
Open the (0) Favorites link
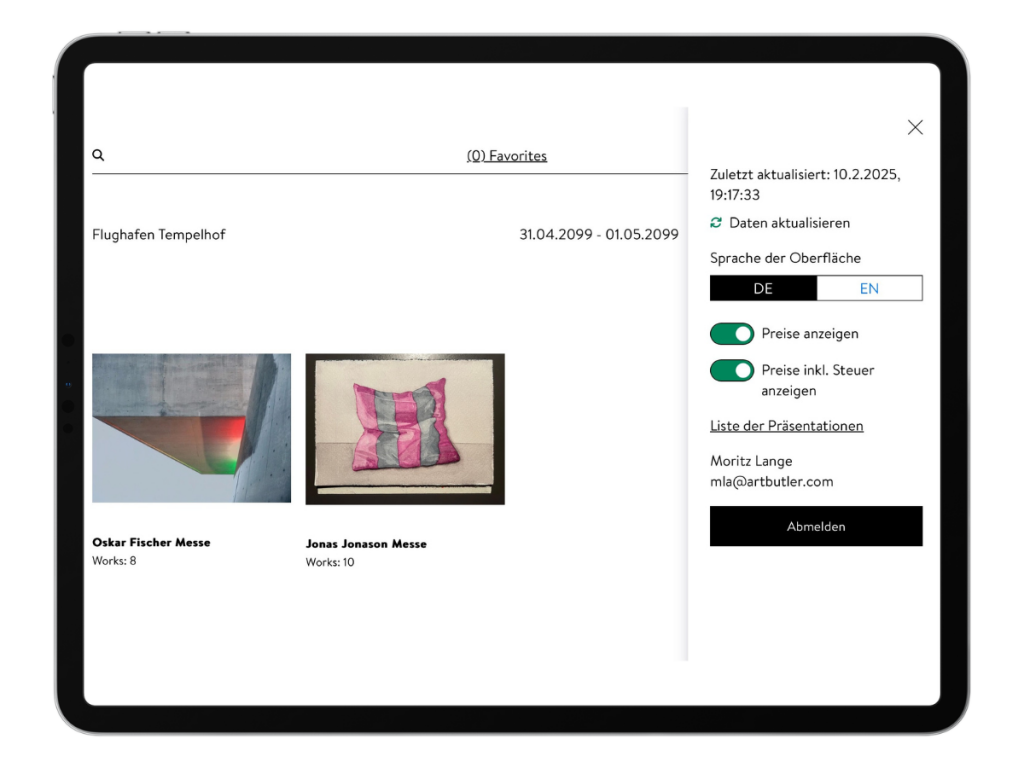(x=507, y=156)
